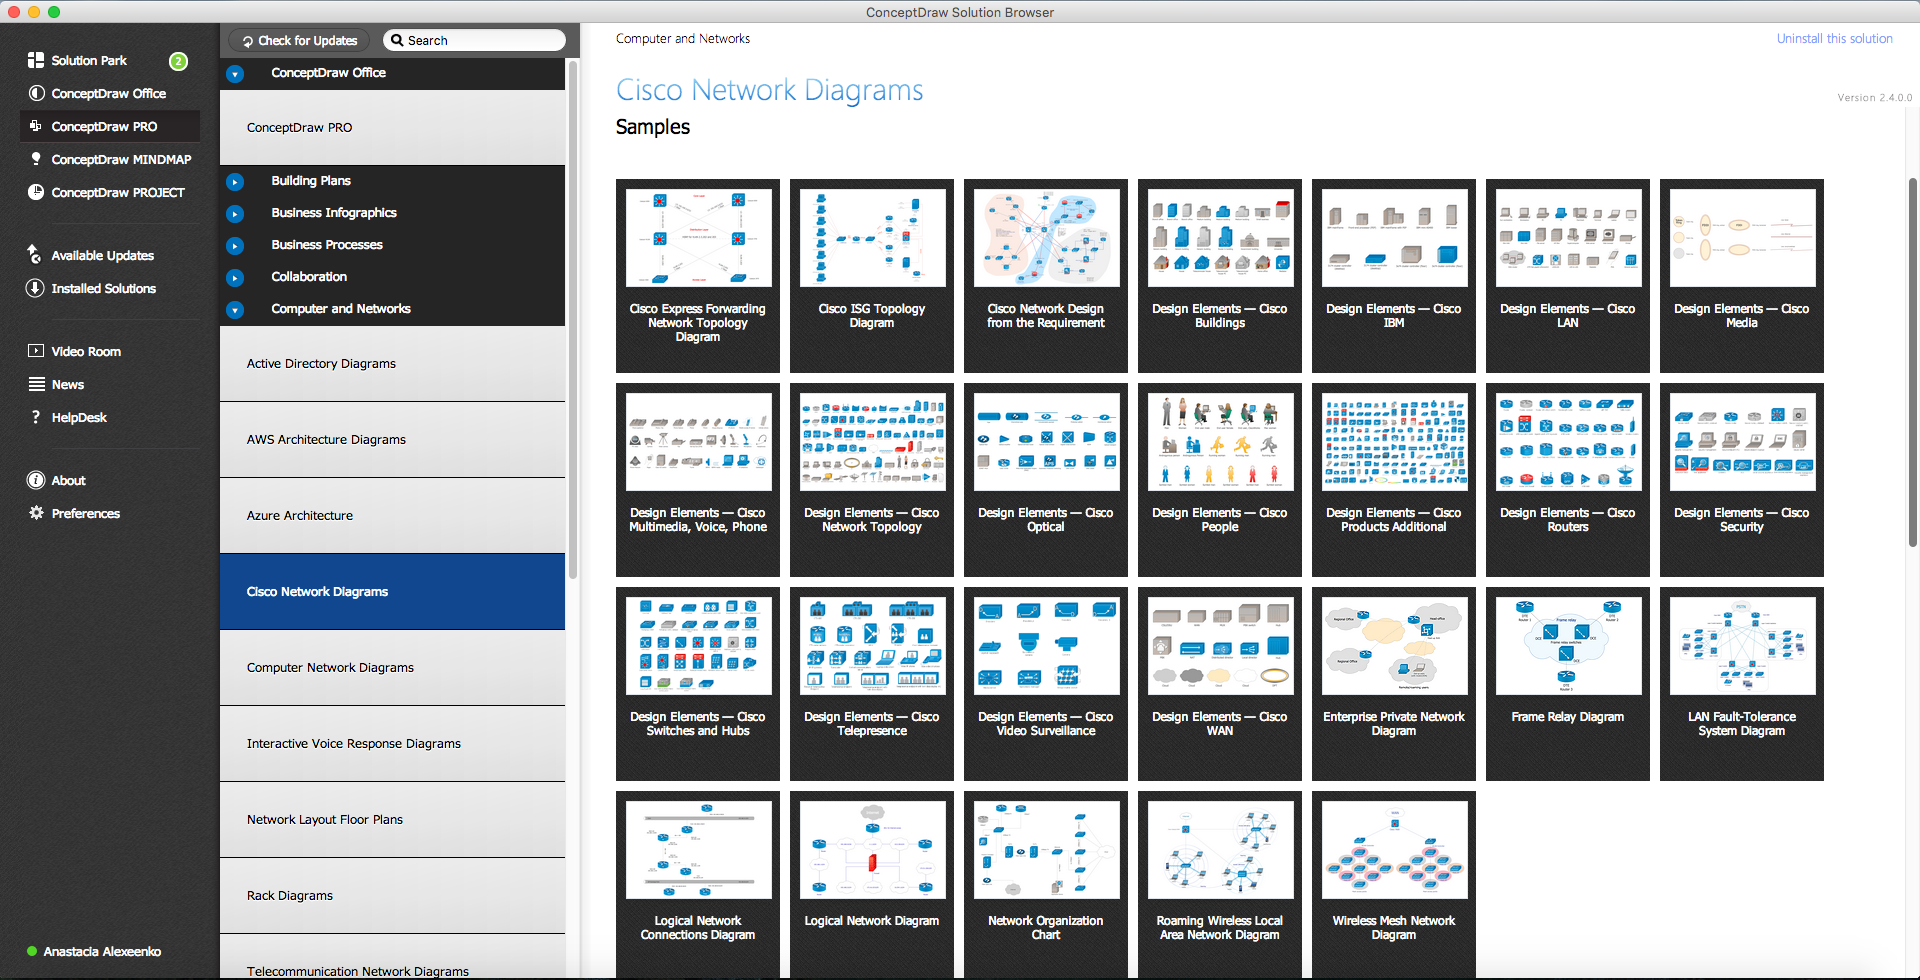This screenshot has height=980, width=1920.
Task: Click the ConceptDraw MINDMAP bulb icon
Action: pyautogui.click(x=36, y=159)
